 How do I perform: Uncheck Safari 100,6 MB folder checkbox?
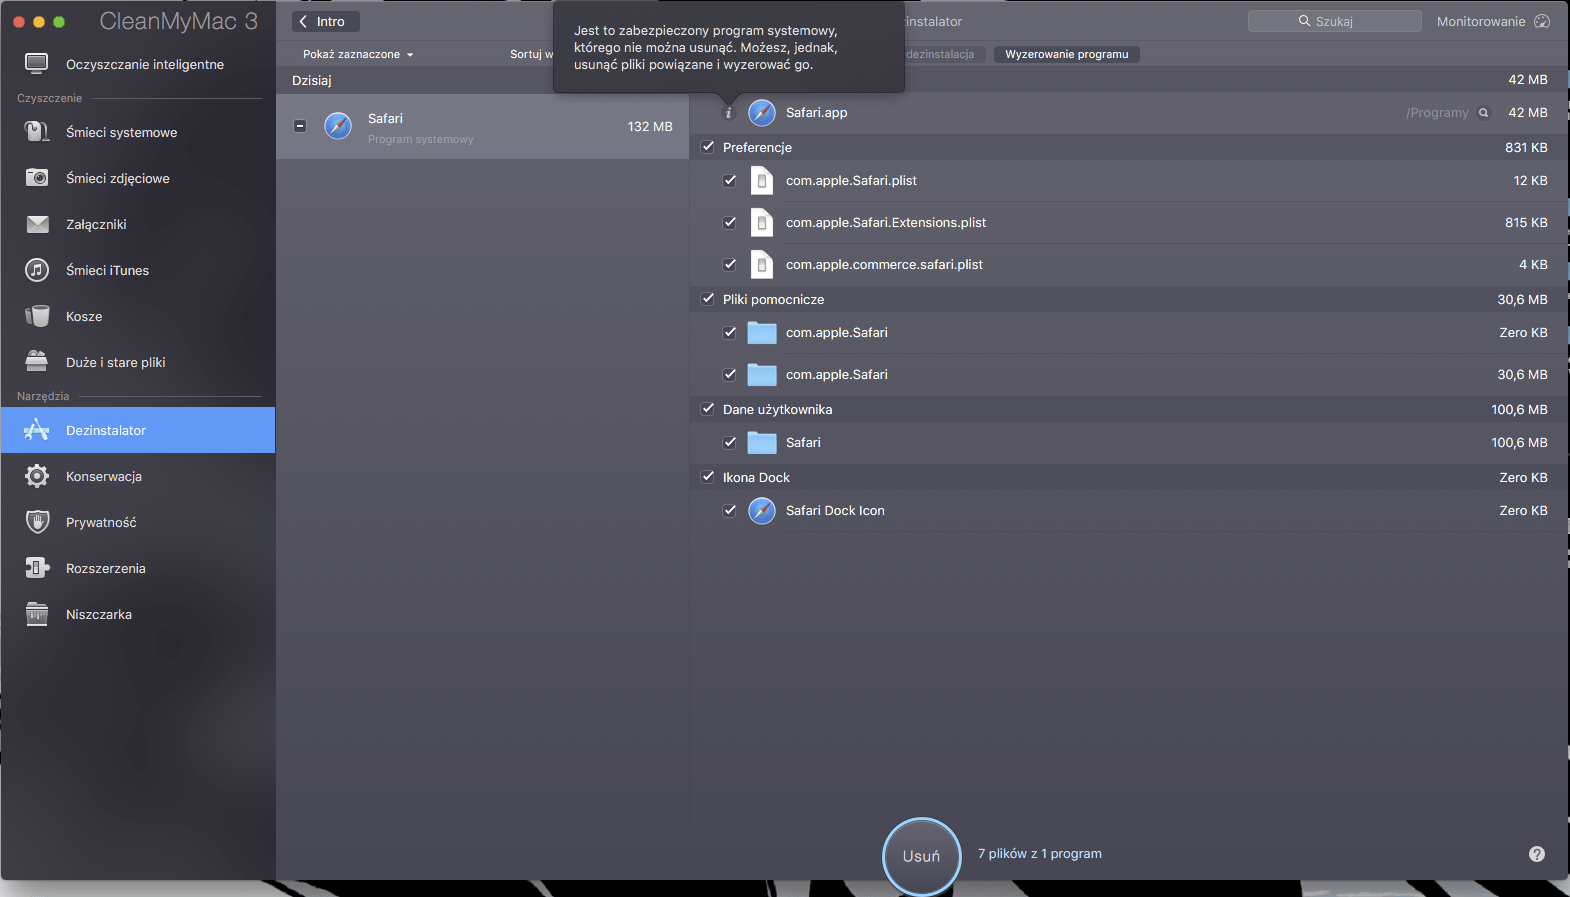(730, 443)
